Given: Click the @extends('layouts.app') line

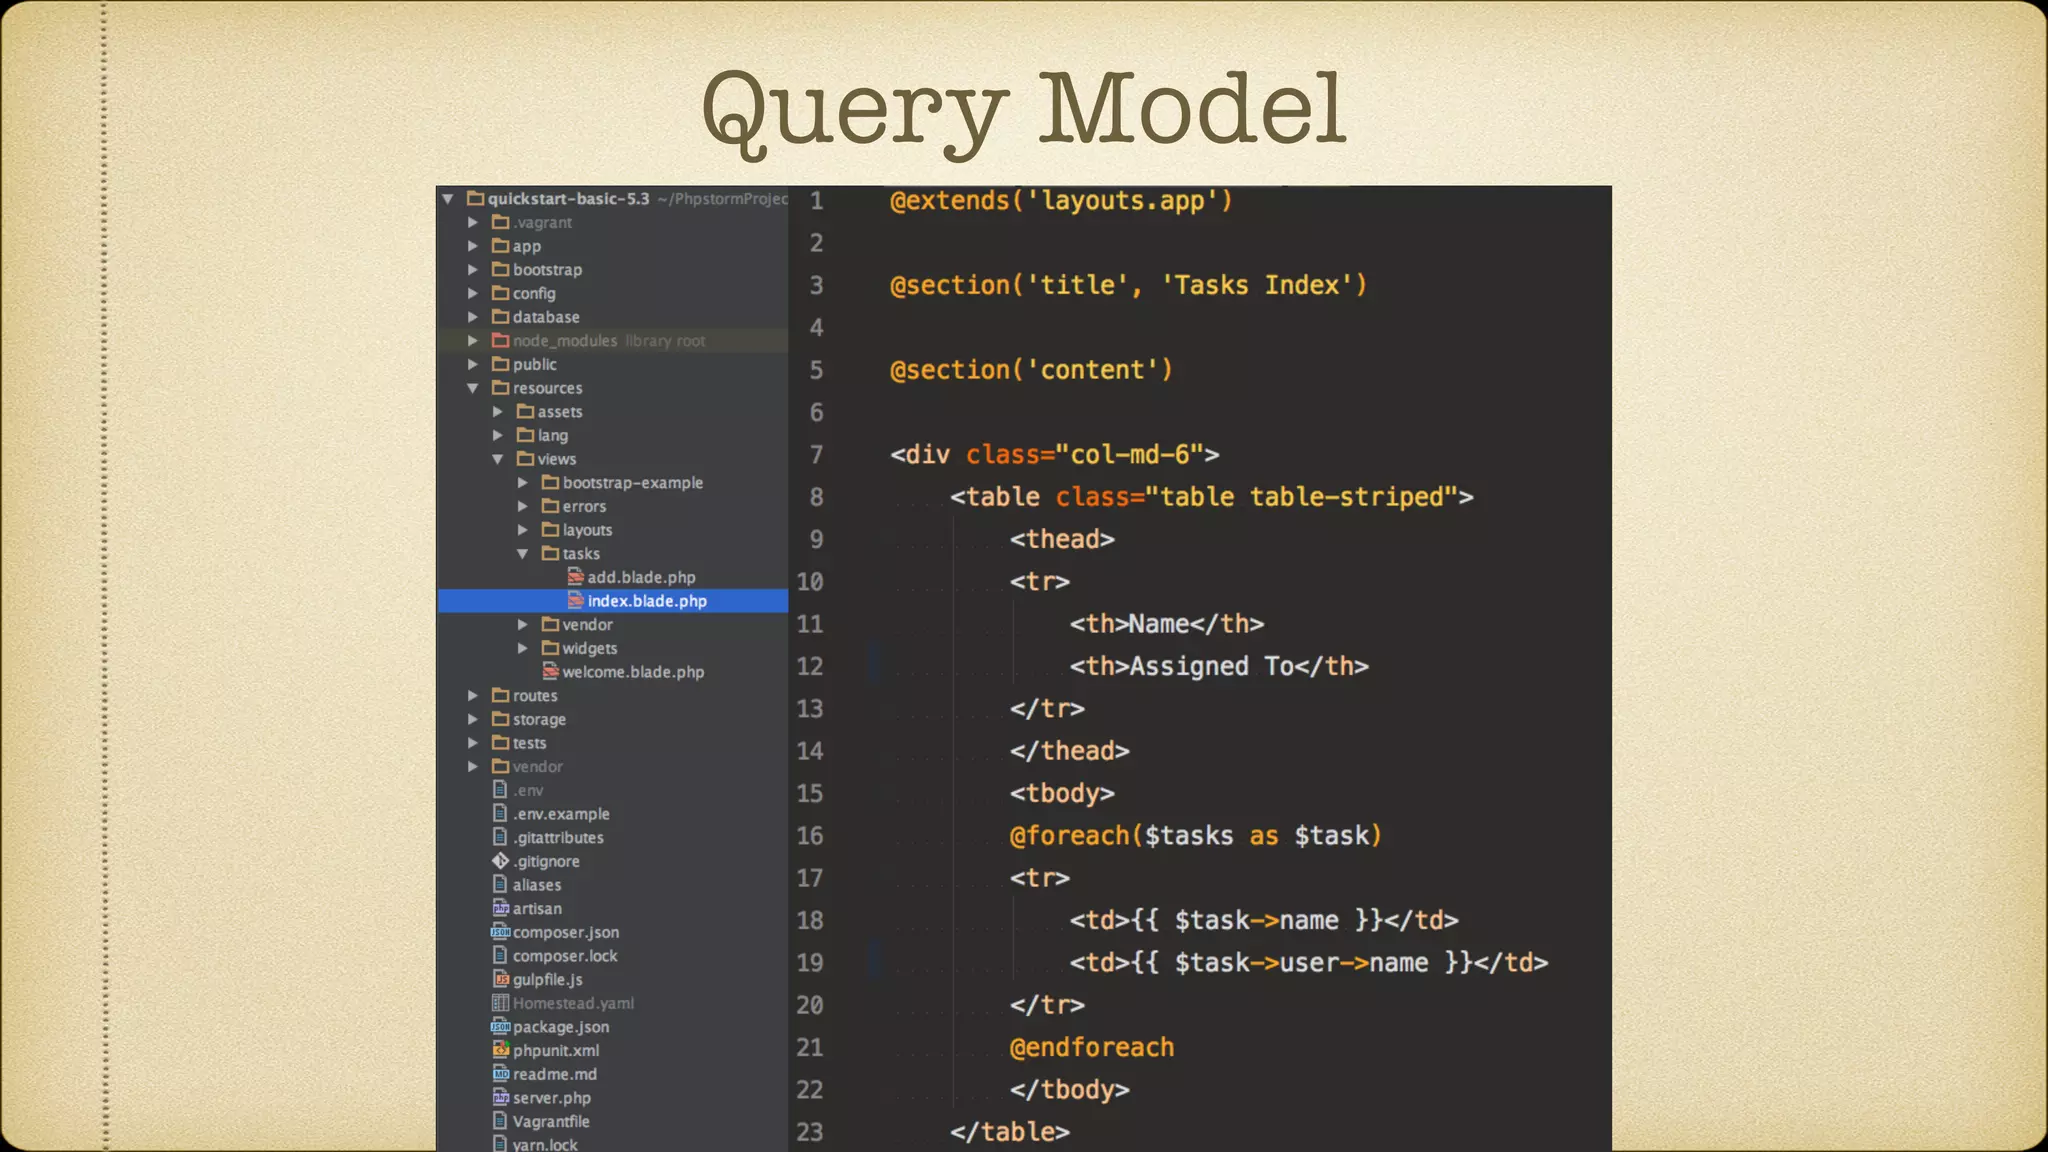Looking at the screenshot, I should (x=1061, y=201).
